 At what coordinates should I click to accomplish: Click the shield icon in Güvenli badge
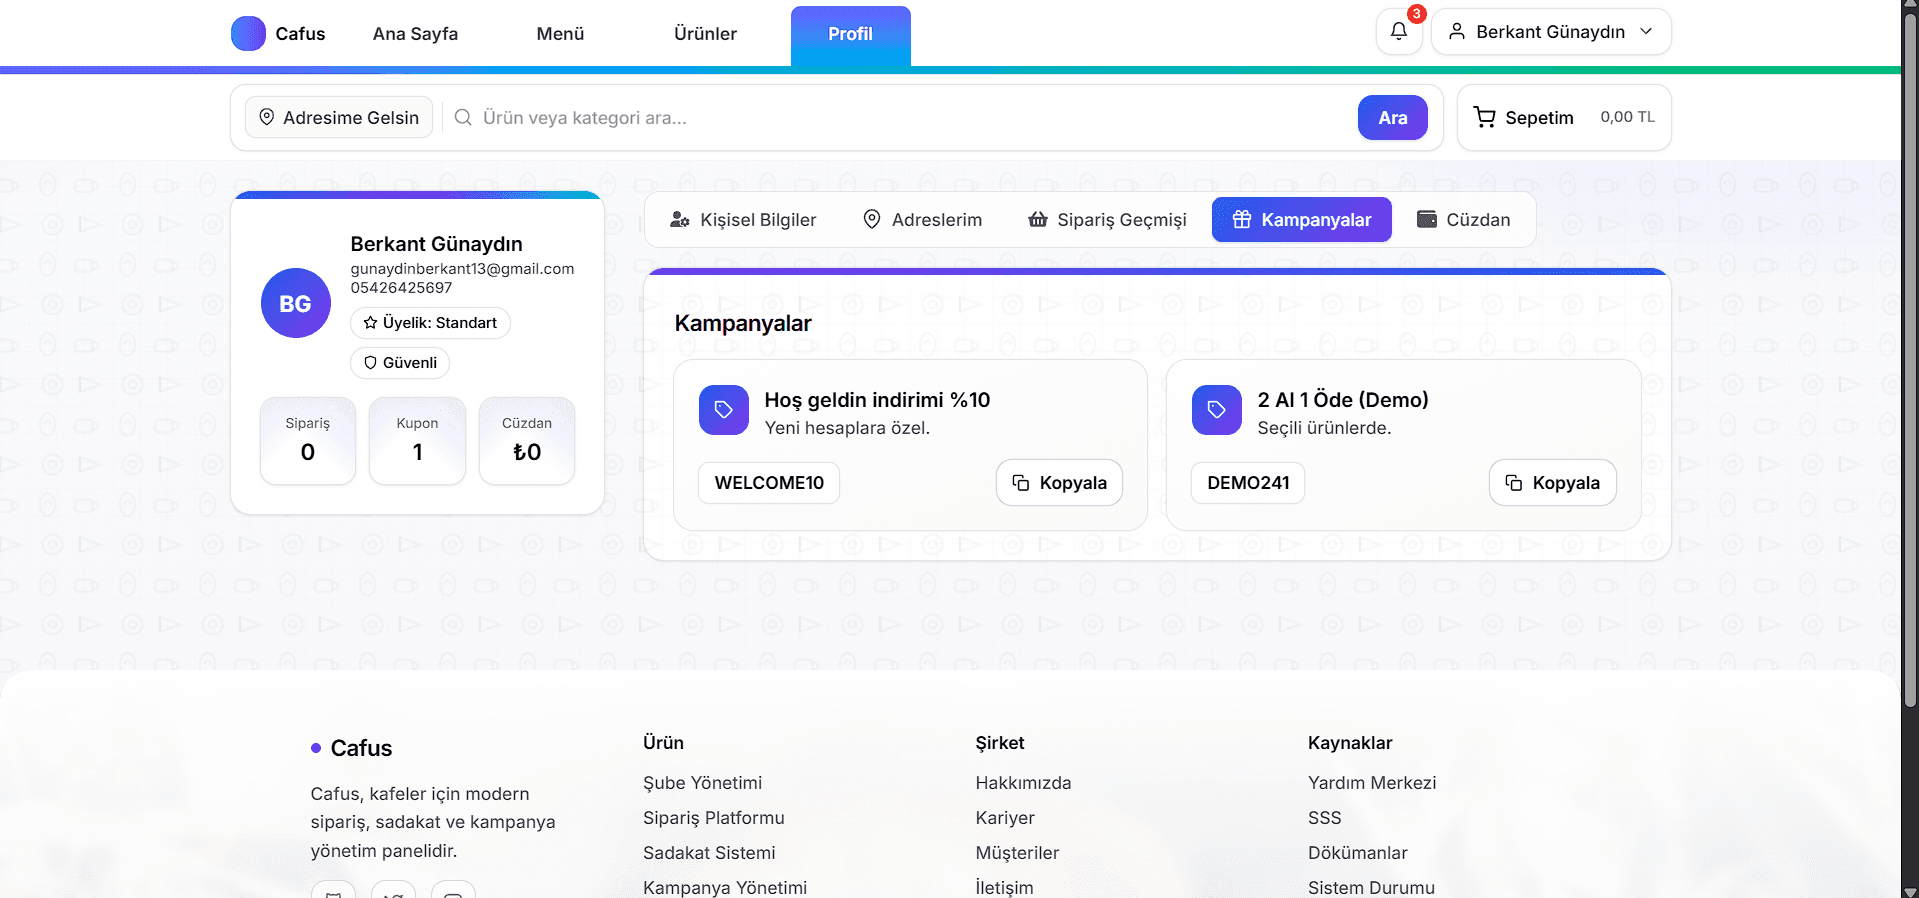coord(370,363)
